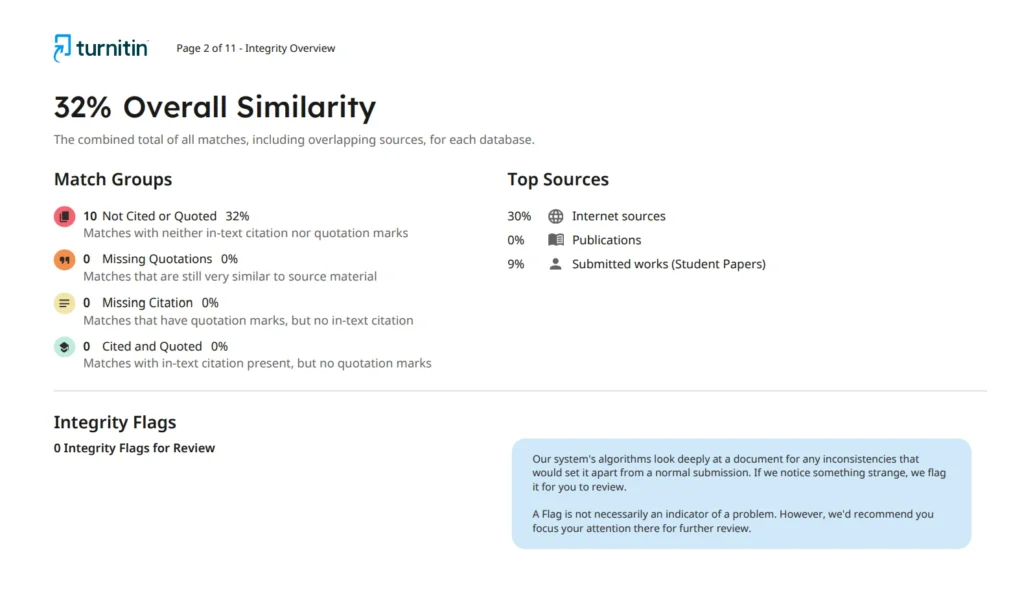Click the green Cited and Quoted icon
This screenshot has width=1024, height=600.
(64, 347)
